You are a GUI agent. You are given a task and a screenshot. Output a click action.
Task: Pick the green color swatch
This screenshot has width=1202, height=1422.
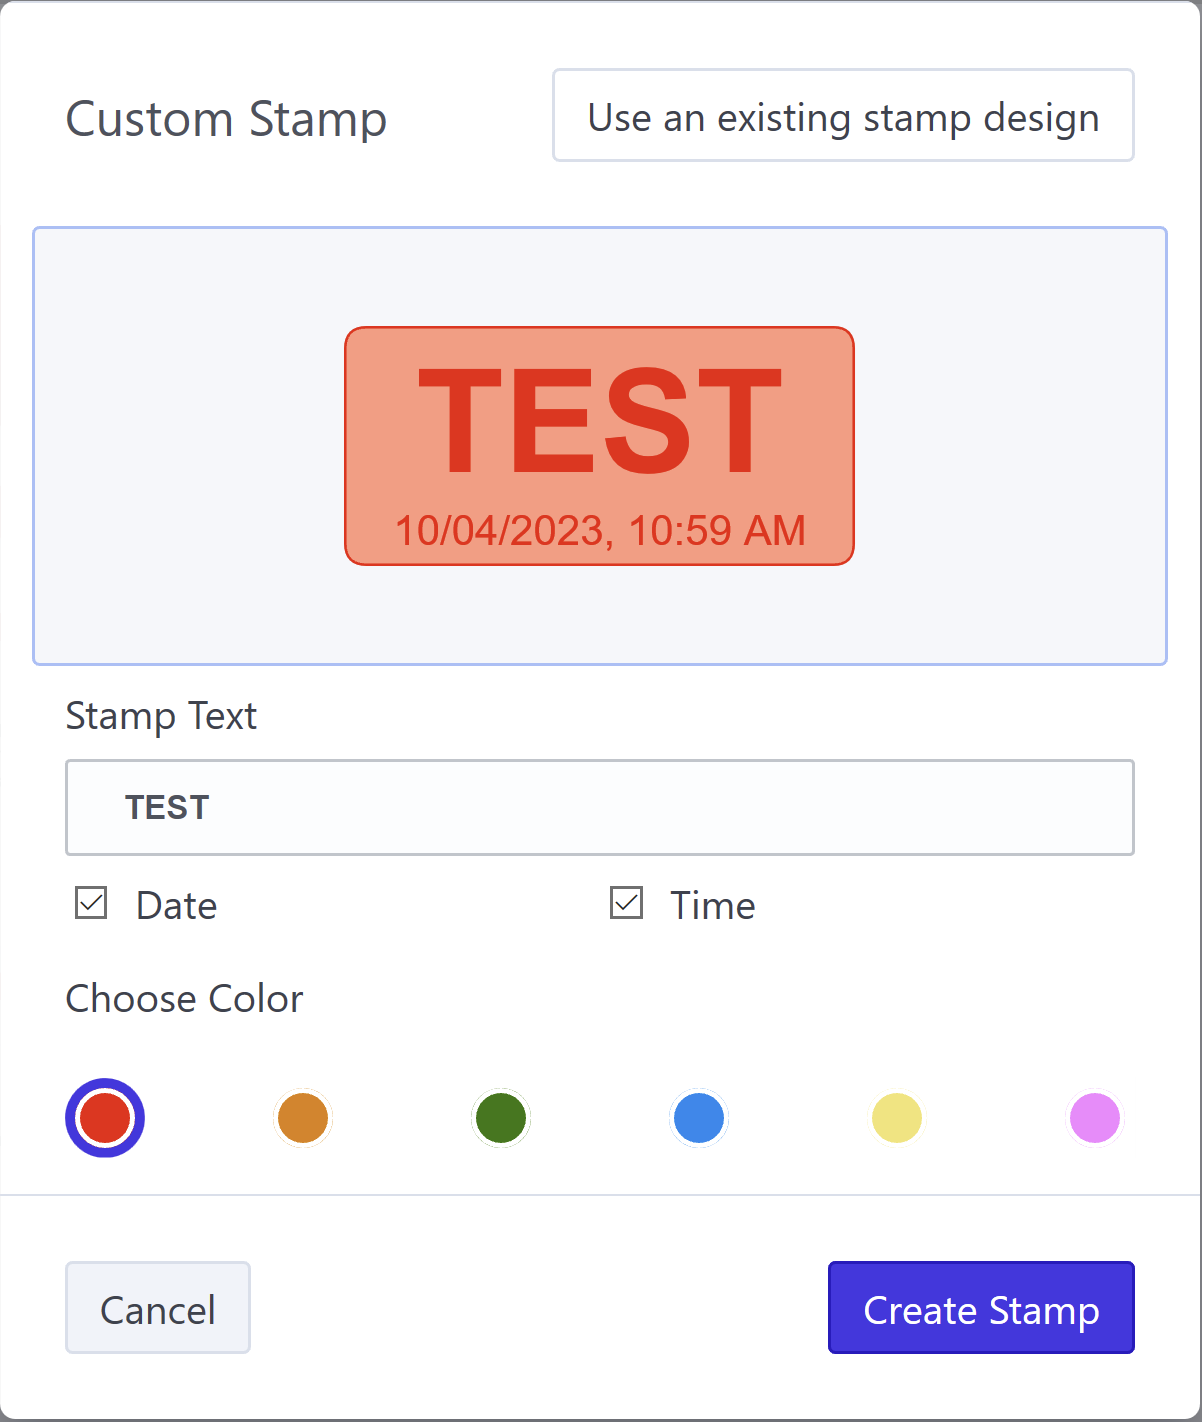501,1118
